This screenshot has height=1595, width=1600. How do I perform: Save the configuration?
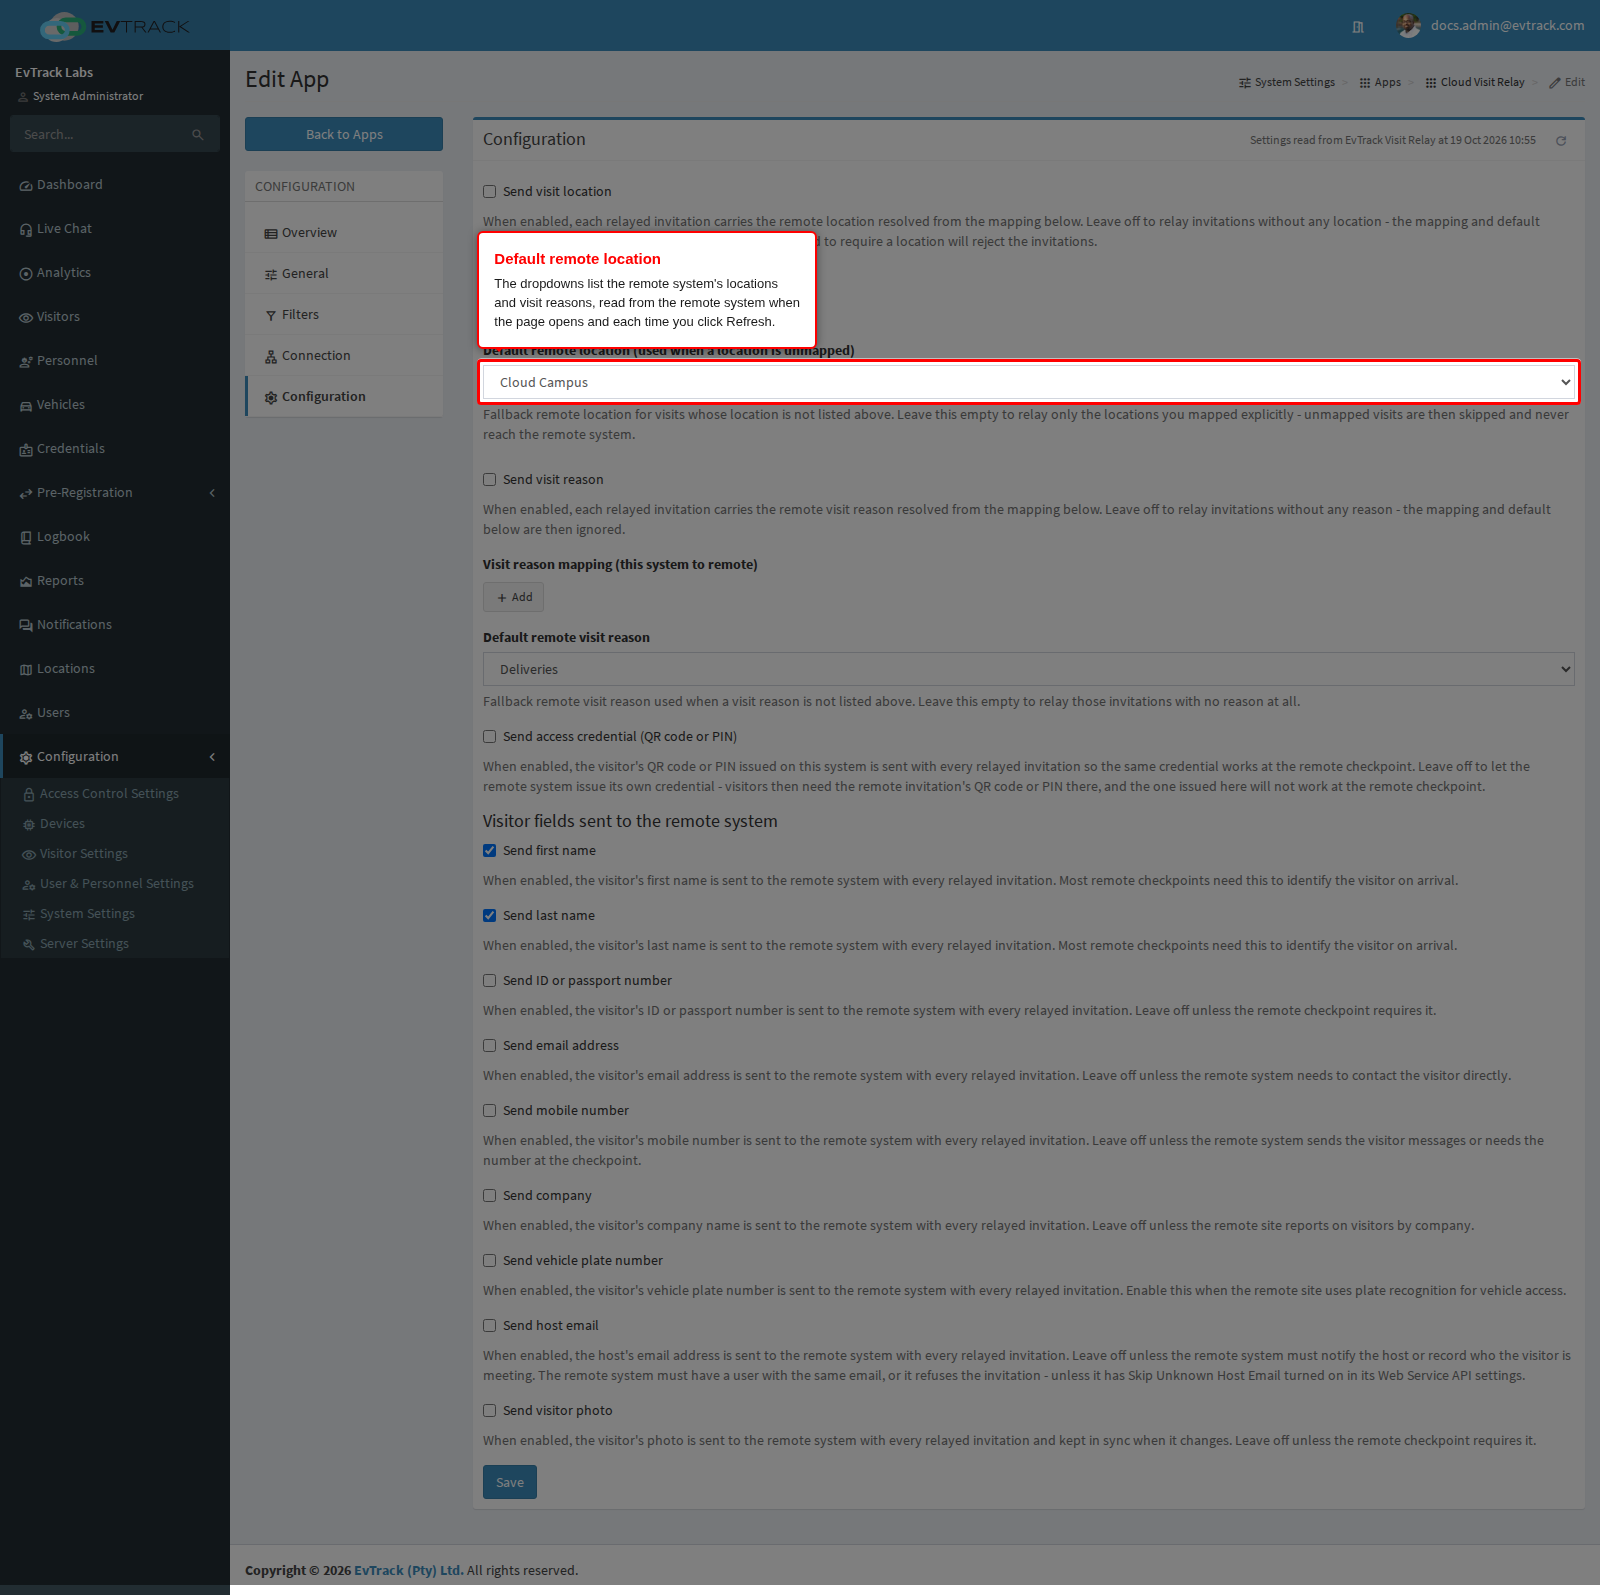pyautogui.click(x=510, y=1482)
